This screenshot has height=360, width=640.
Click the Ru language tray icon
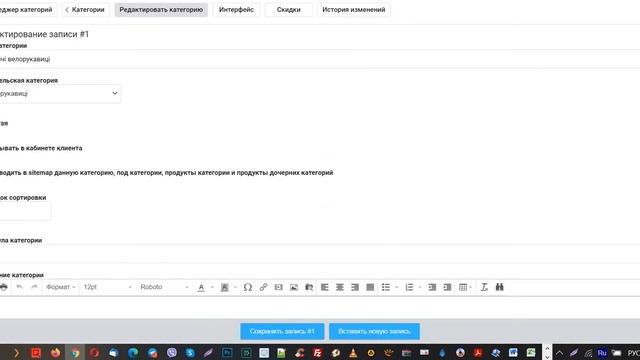coord(602,353)
